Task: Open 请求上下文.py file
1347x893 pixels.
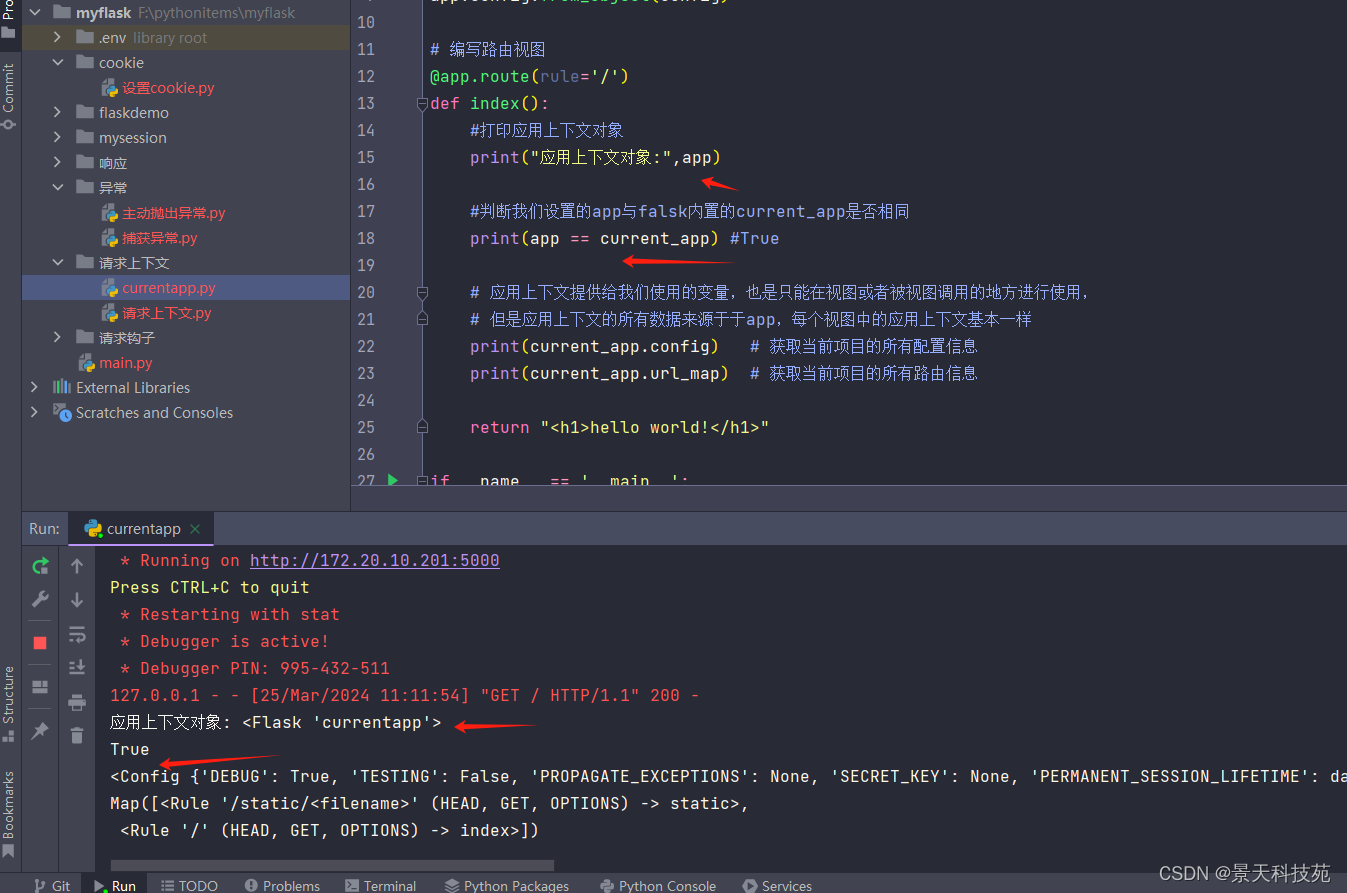Action: point(167,313)
